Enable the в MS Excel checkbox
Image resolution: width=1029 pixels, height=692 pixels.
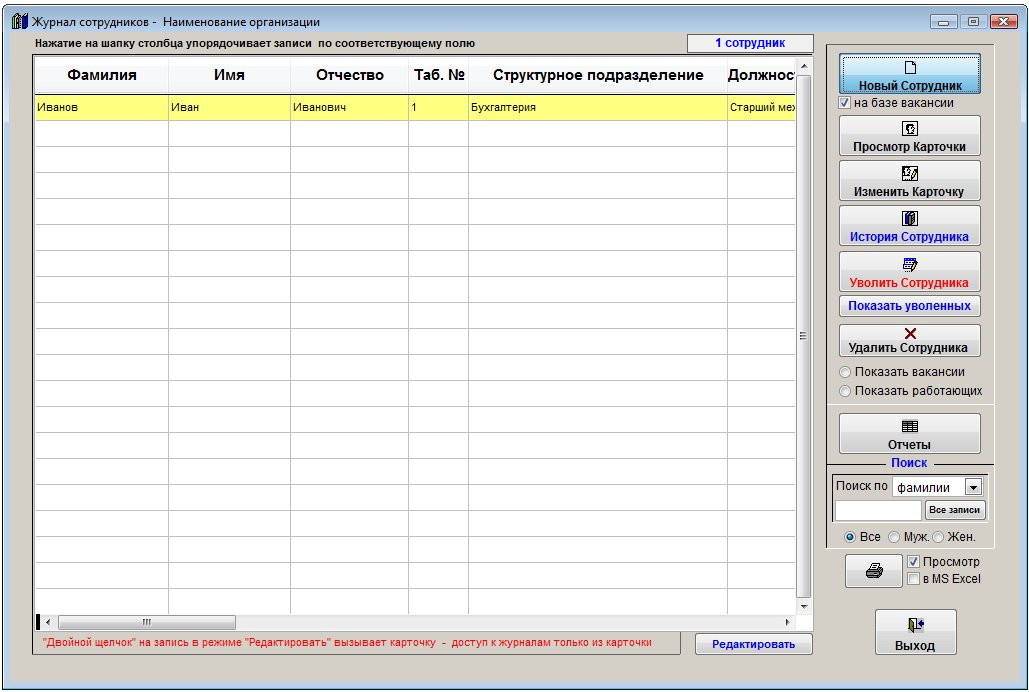[914, 579]
